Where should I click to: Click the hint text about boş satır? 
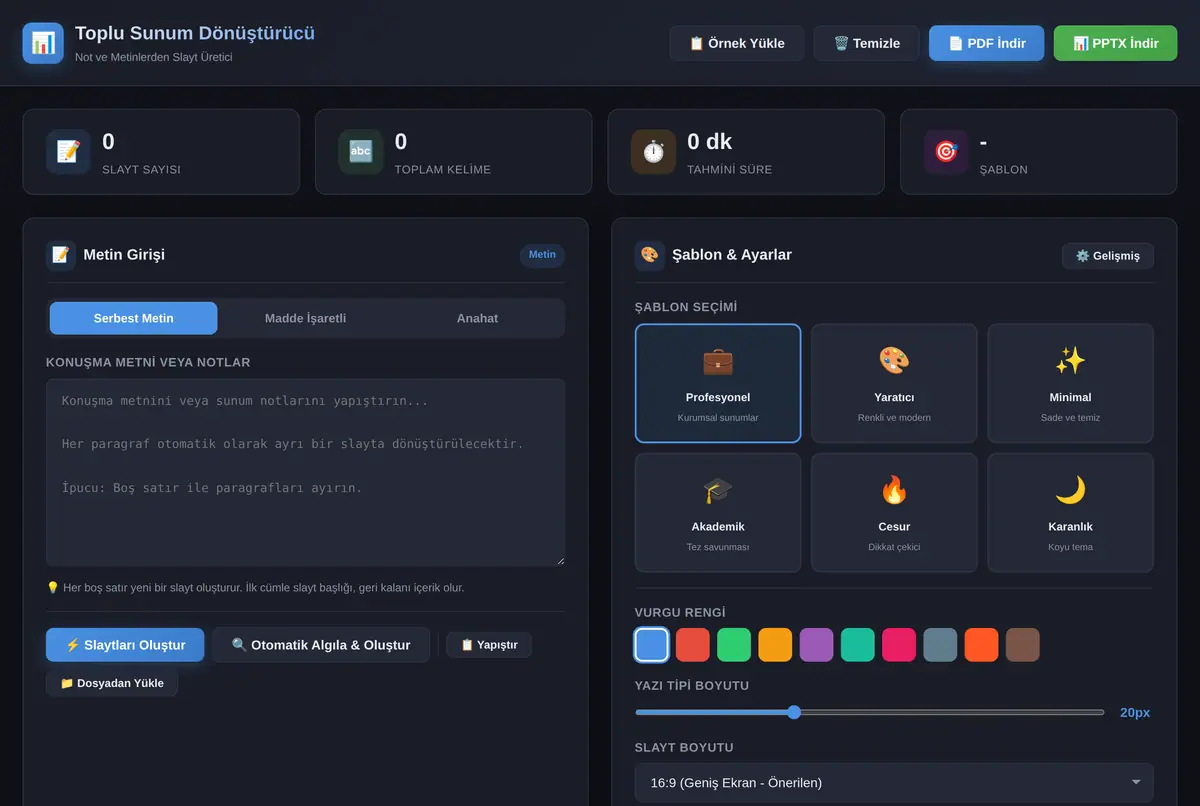click(255, 588)
